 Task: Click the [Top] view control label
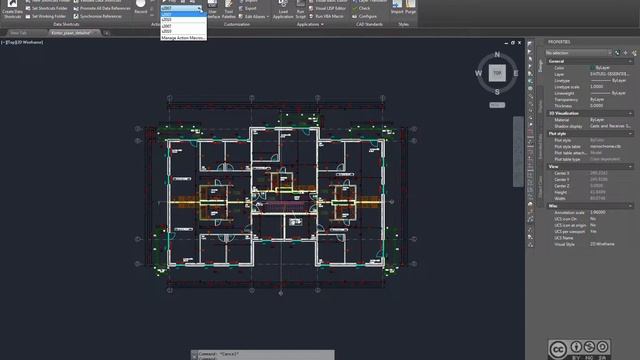(x=11, y=42)
